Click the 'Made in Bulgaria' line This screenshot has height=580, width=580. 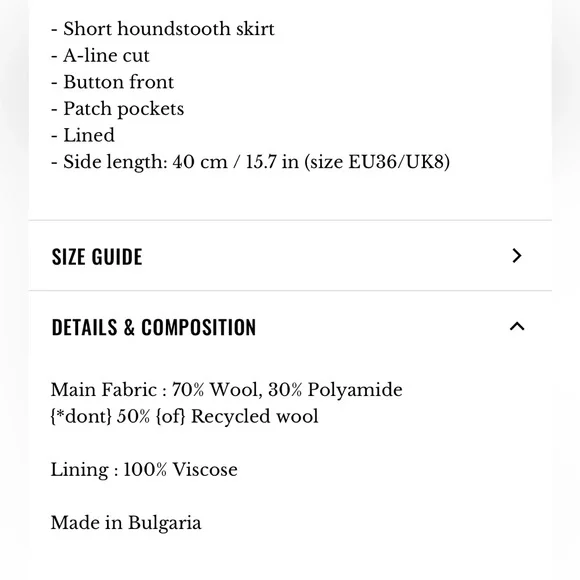click(126, 523)
